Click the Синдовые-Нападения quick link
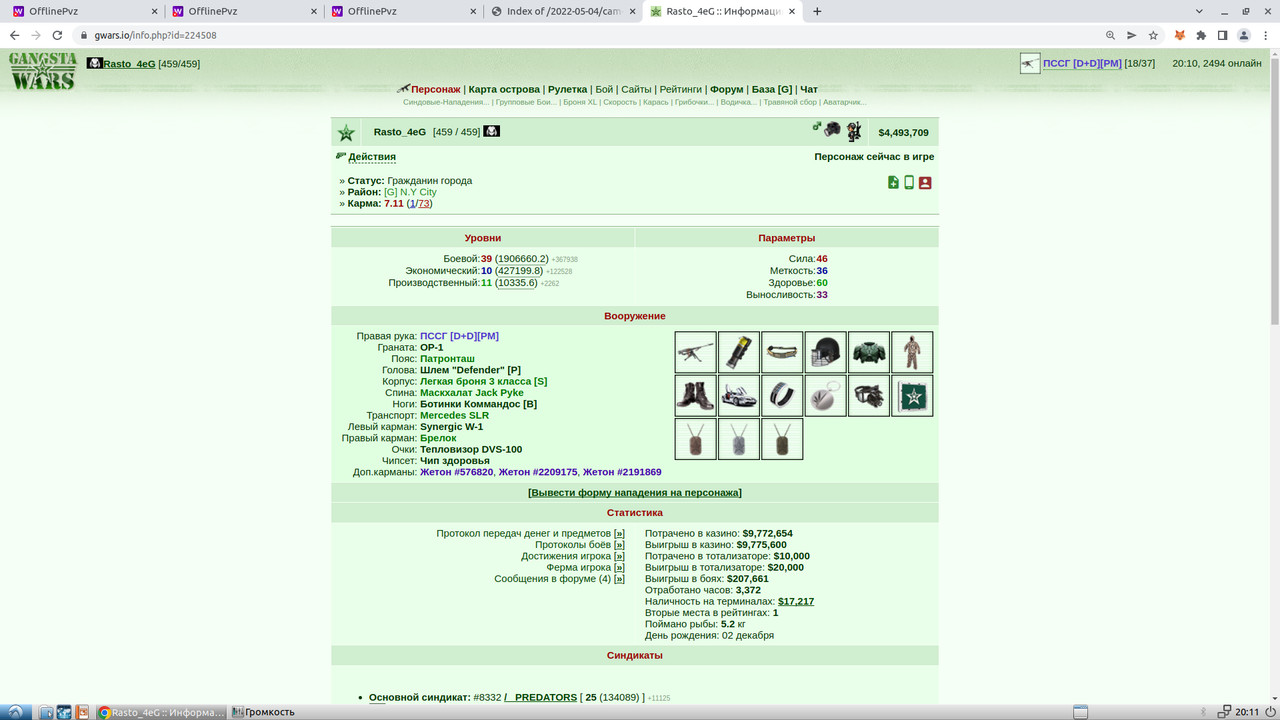This screenshot has width=1280, height=720. point(446,102)
